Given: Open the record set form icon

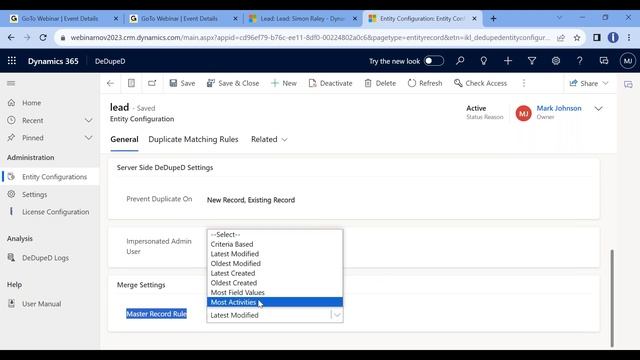Looking at the screenshot, I should coord(131,83).
